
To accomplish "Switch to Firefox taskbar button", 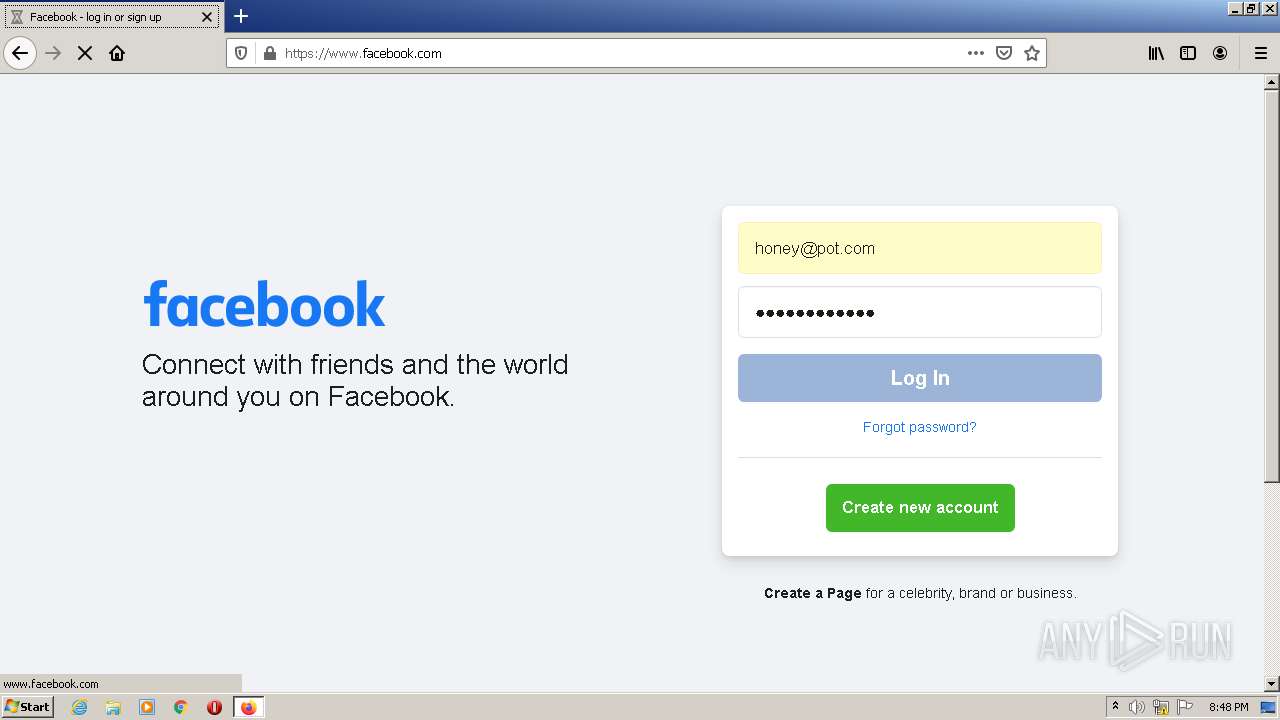I will [248, 707].
